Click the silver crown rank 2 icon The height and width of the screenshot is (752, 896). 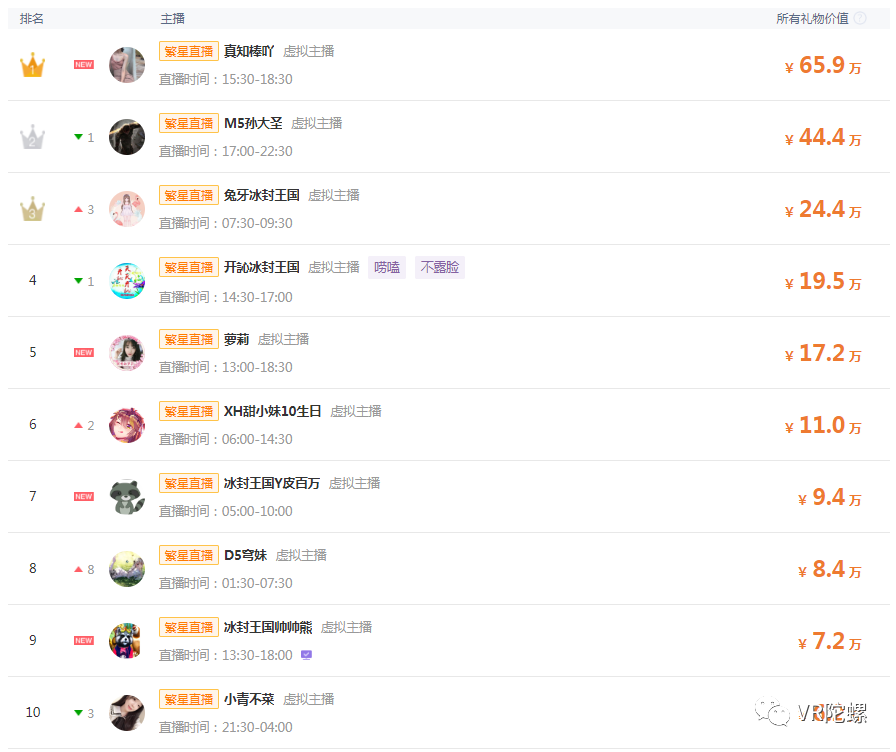(x=33, y=137)
